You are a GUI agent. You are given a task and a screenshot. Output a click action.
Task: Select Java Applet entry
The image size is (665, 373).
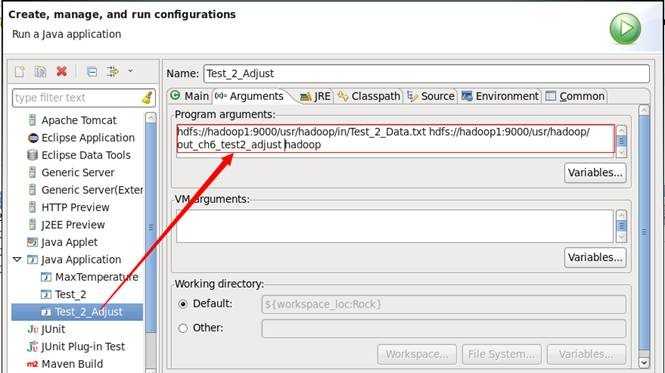click(x=69, y=242)
